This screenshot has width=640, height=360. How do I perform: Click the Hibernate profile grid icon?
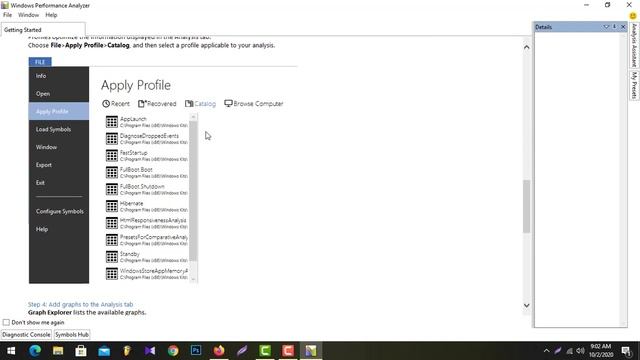click(112, 206)
